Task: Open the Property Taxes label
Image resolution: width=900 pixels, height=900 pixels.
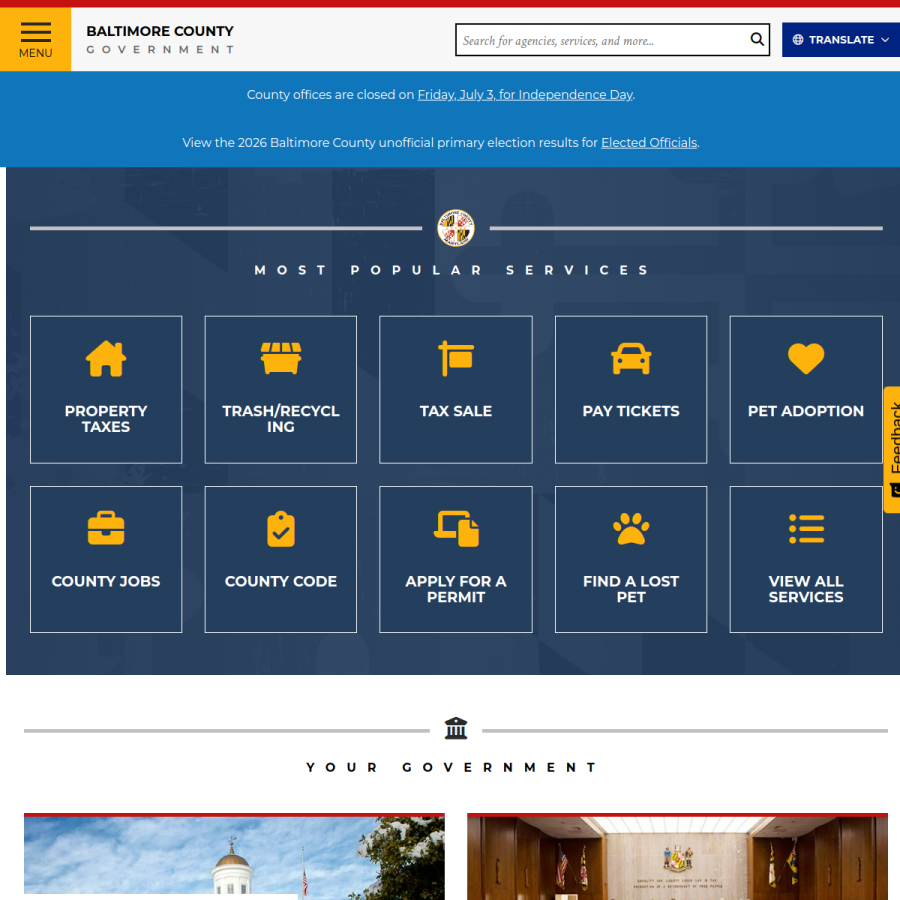Action: pos(106,419)
